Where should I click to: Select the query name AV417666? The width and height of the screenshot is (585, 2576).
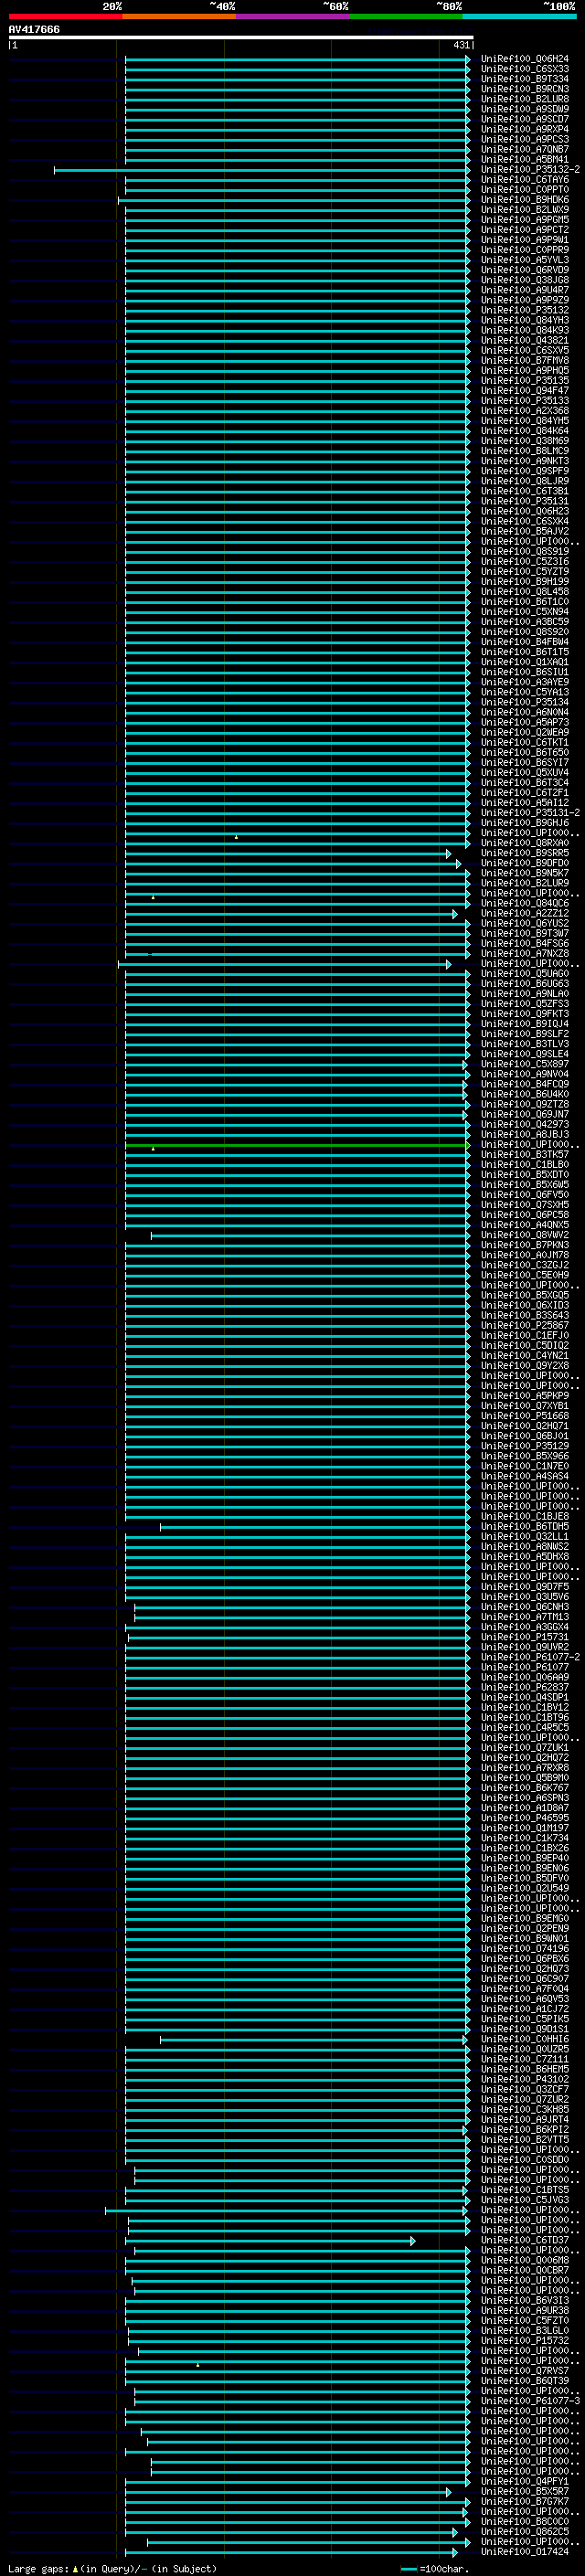(x=34, y=30)
